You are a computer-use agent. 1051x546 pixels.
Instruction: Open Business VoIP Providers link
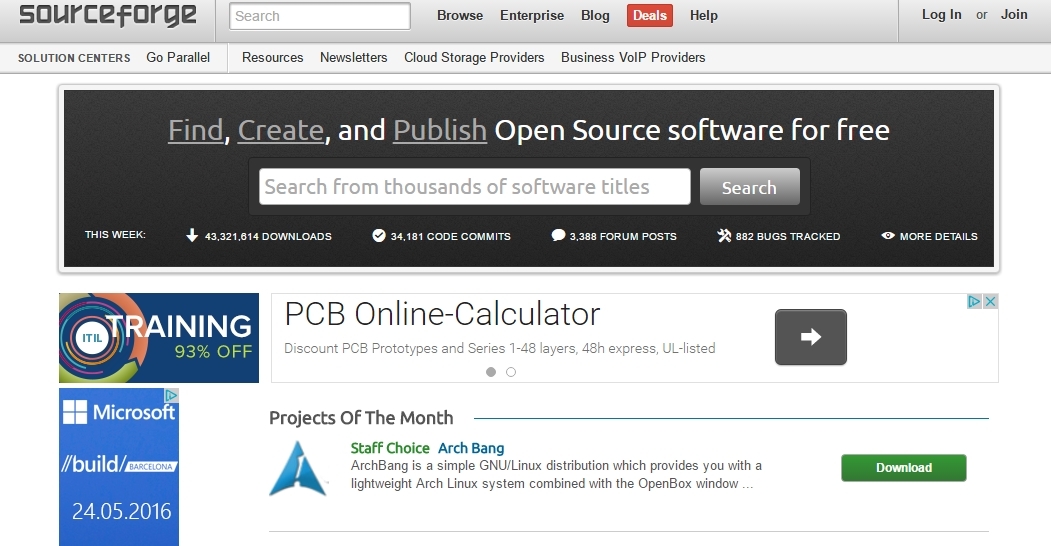click(x=633, y=58)
